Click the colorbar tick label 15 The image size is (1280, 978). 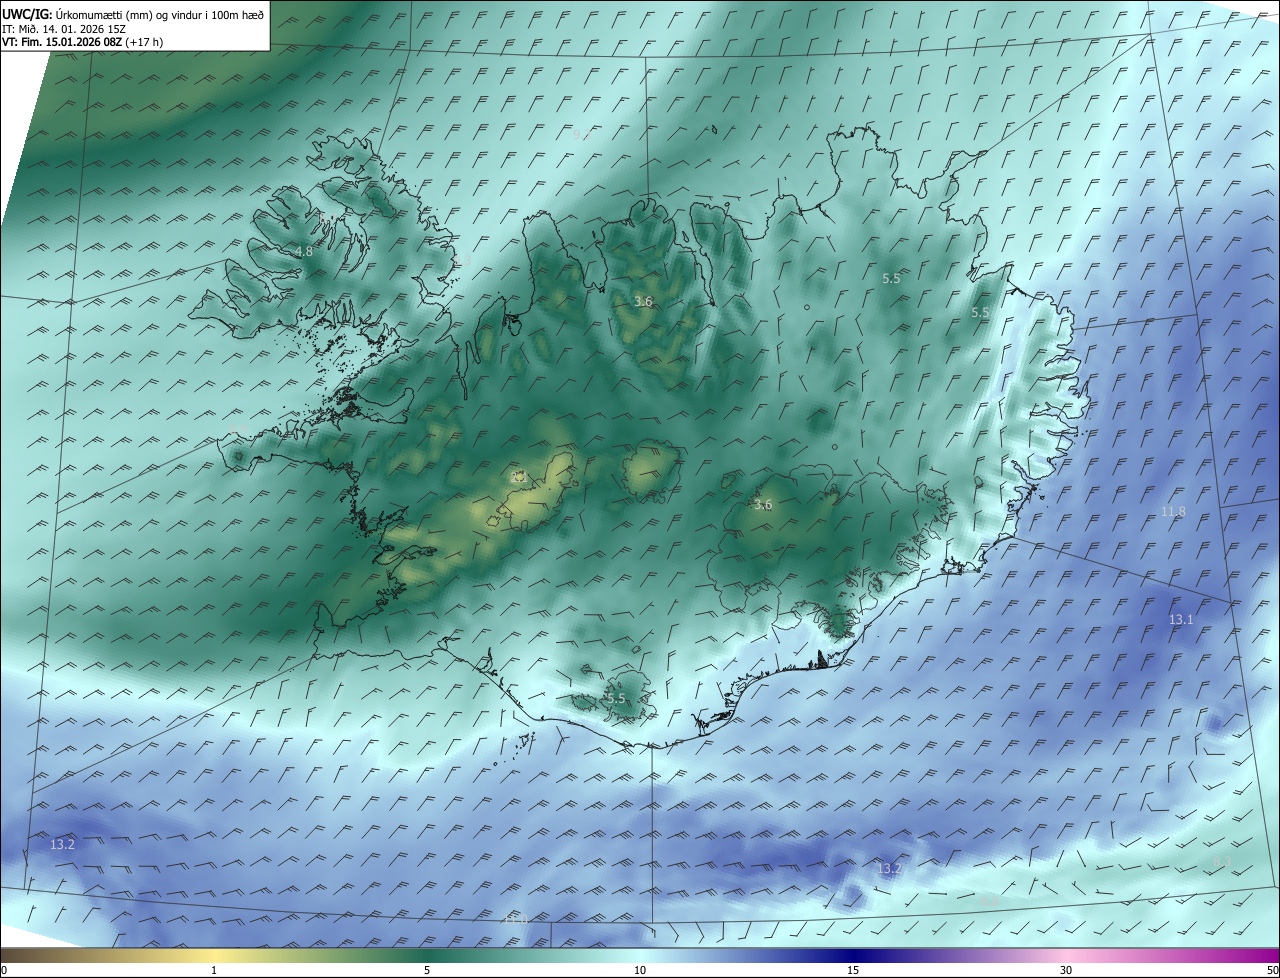pos(853,970)
